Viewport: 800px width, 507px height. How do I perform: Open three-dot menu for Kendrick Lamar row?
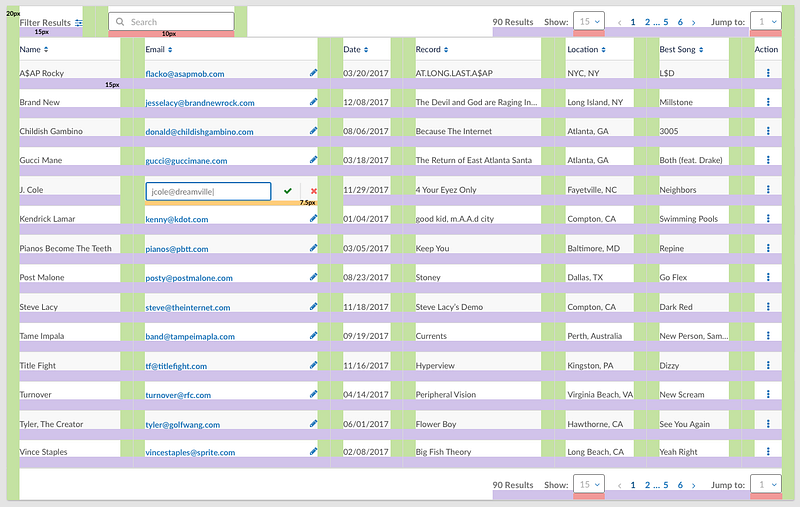tap(768, 219)
